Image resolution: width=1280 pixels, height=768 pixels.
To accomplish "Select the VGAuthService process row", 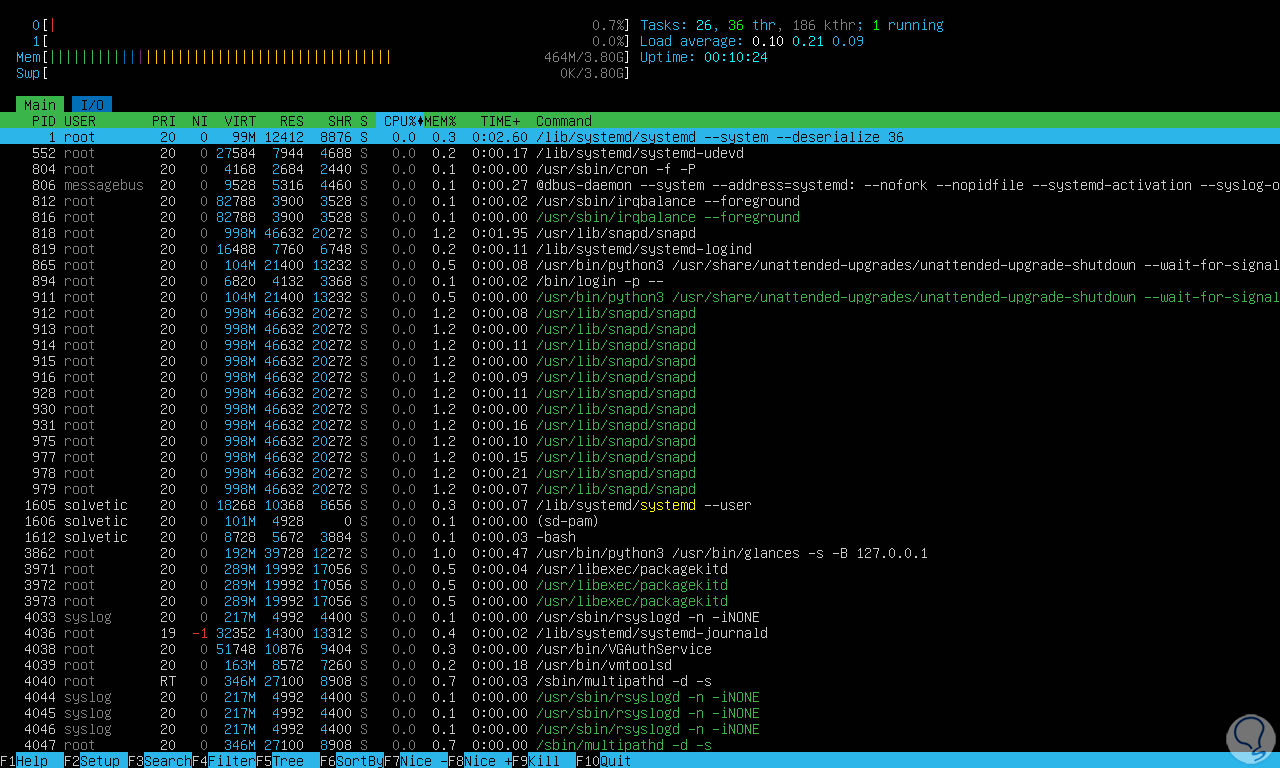I will point(640,649).
